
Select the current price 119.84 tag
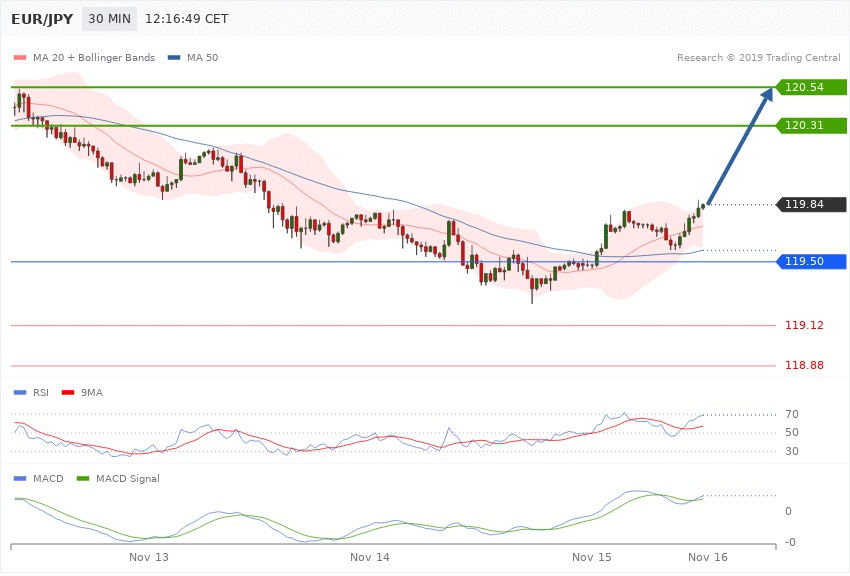(811, 205)
